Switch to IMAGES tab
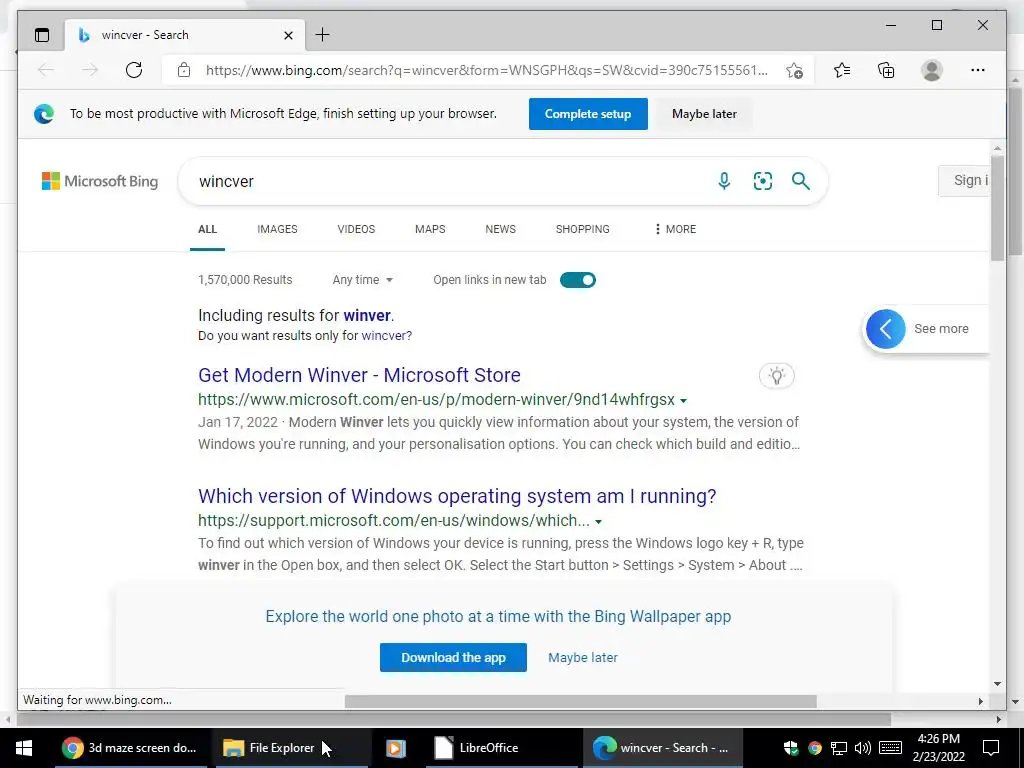Image resolution: width=1024 pixels, height=768 pixels. point(277,229)
